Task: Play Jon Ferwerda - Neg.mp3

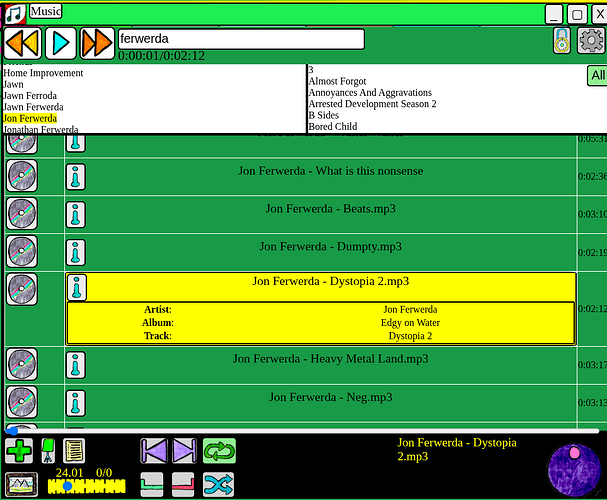Action: pyautogui.click(x=330, y=397)
